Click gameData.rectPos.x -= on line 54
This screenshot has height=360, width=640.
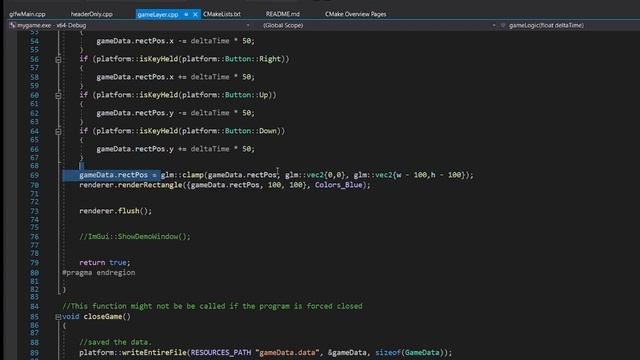[141, 41]
